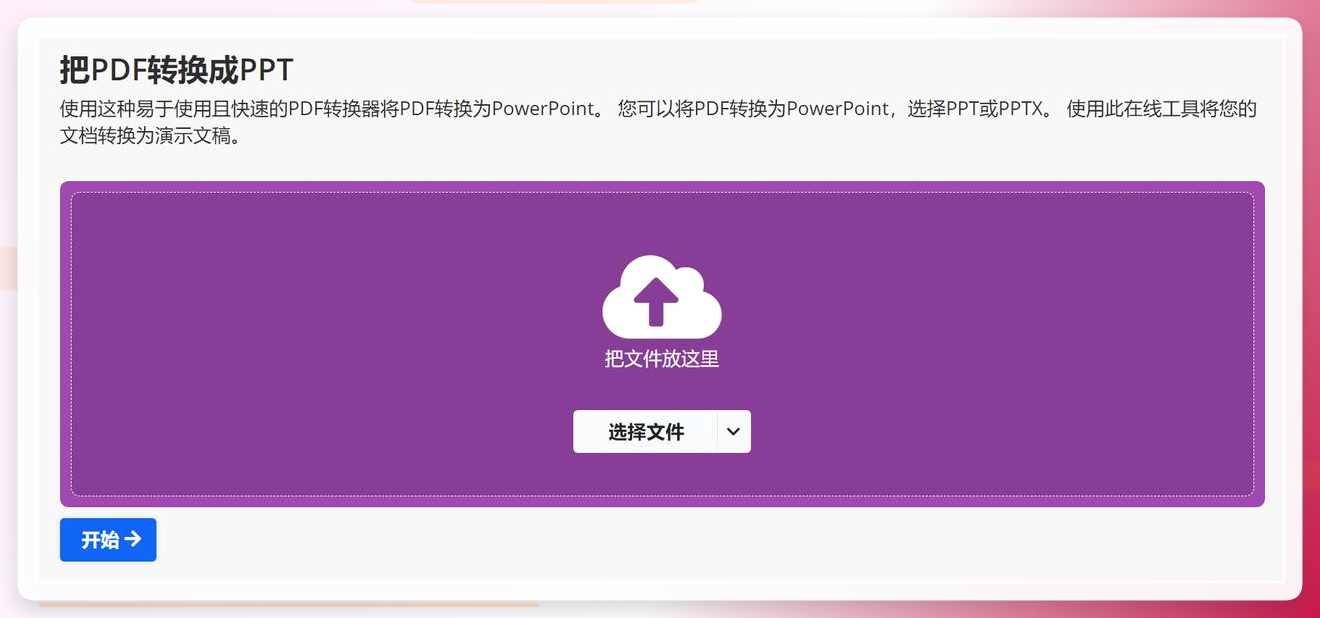Click the 开始 start button
Viewport: 1320px width, 618px height.
[108, 540]
